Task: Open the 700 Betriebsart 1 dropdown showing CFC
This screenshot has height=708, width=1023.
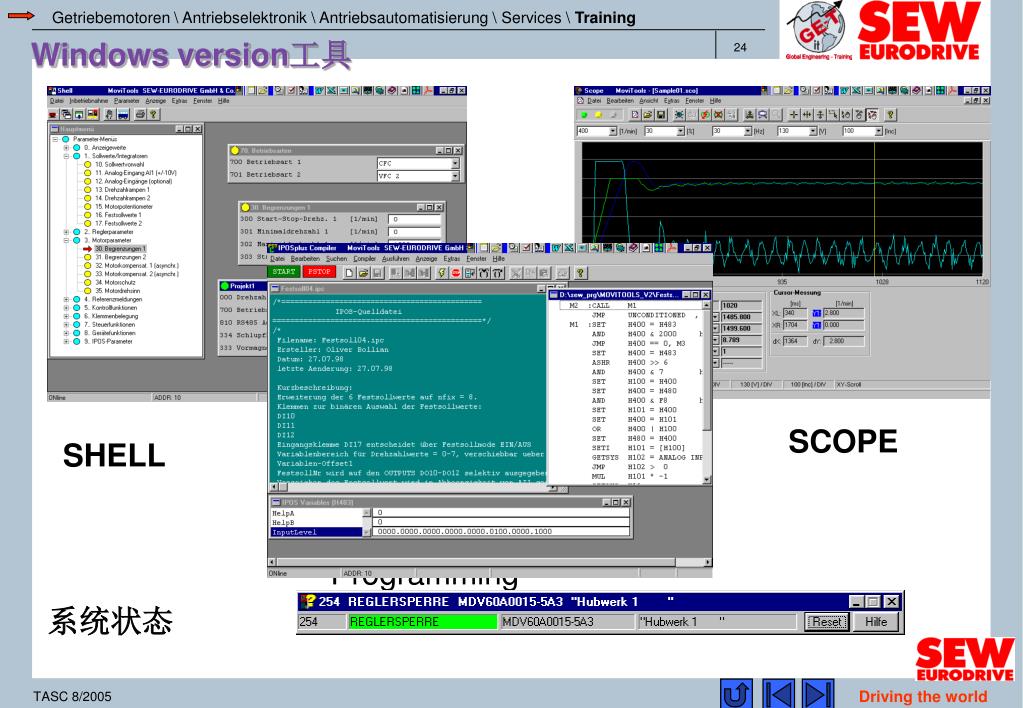Action: tap(455, 163)
